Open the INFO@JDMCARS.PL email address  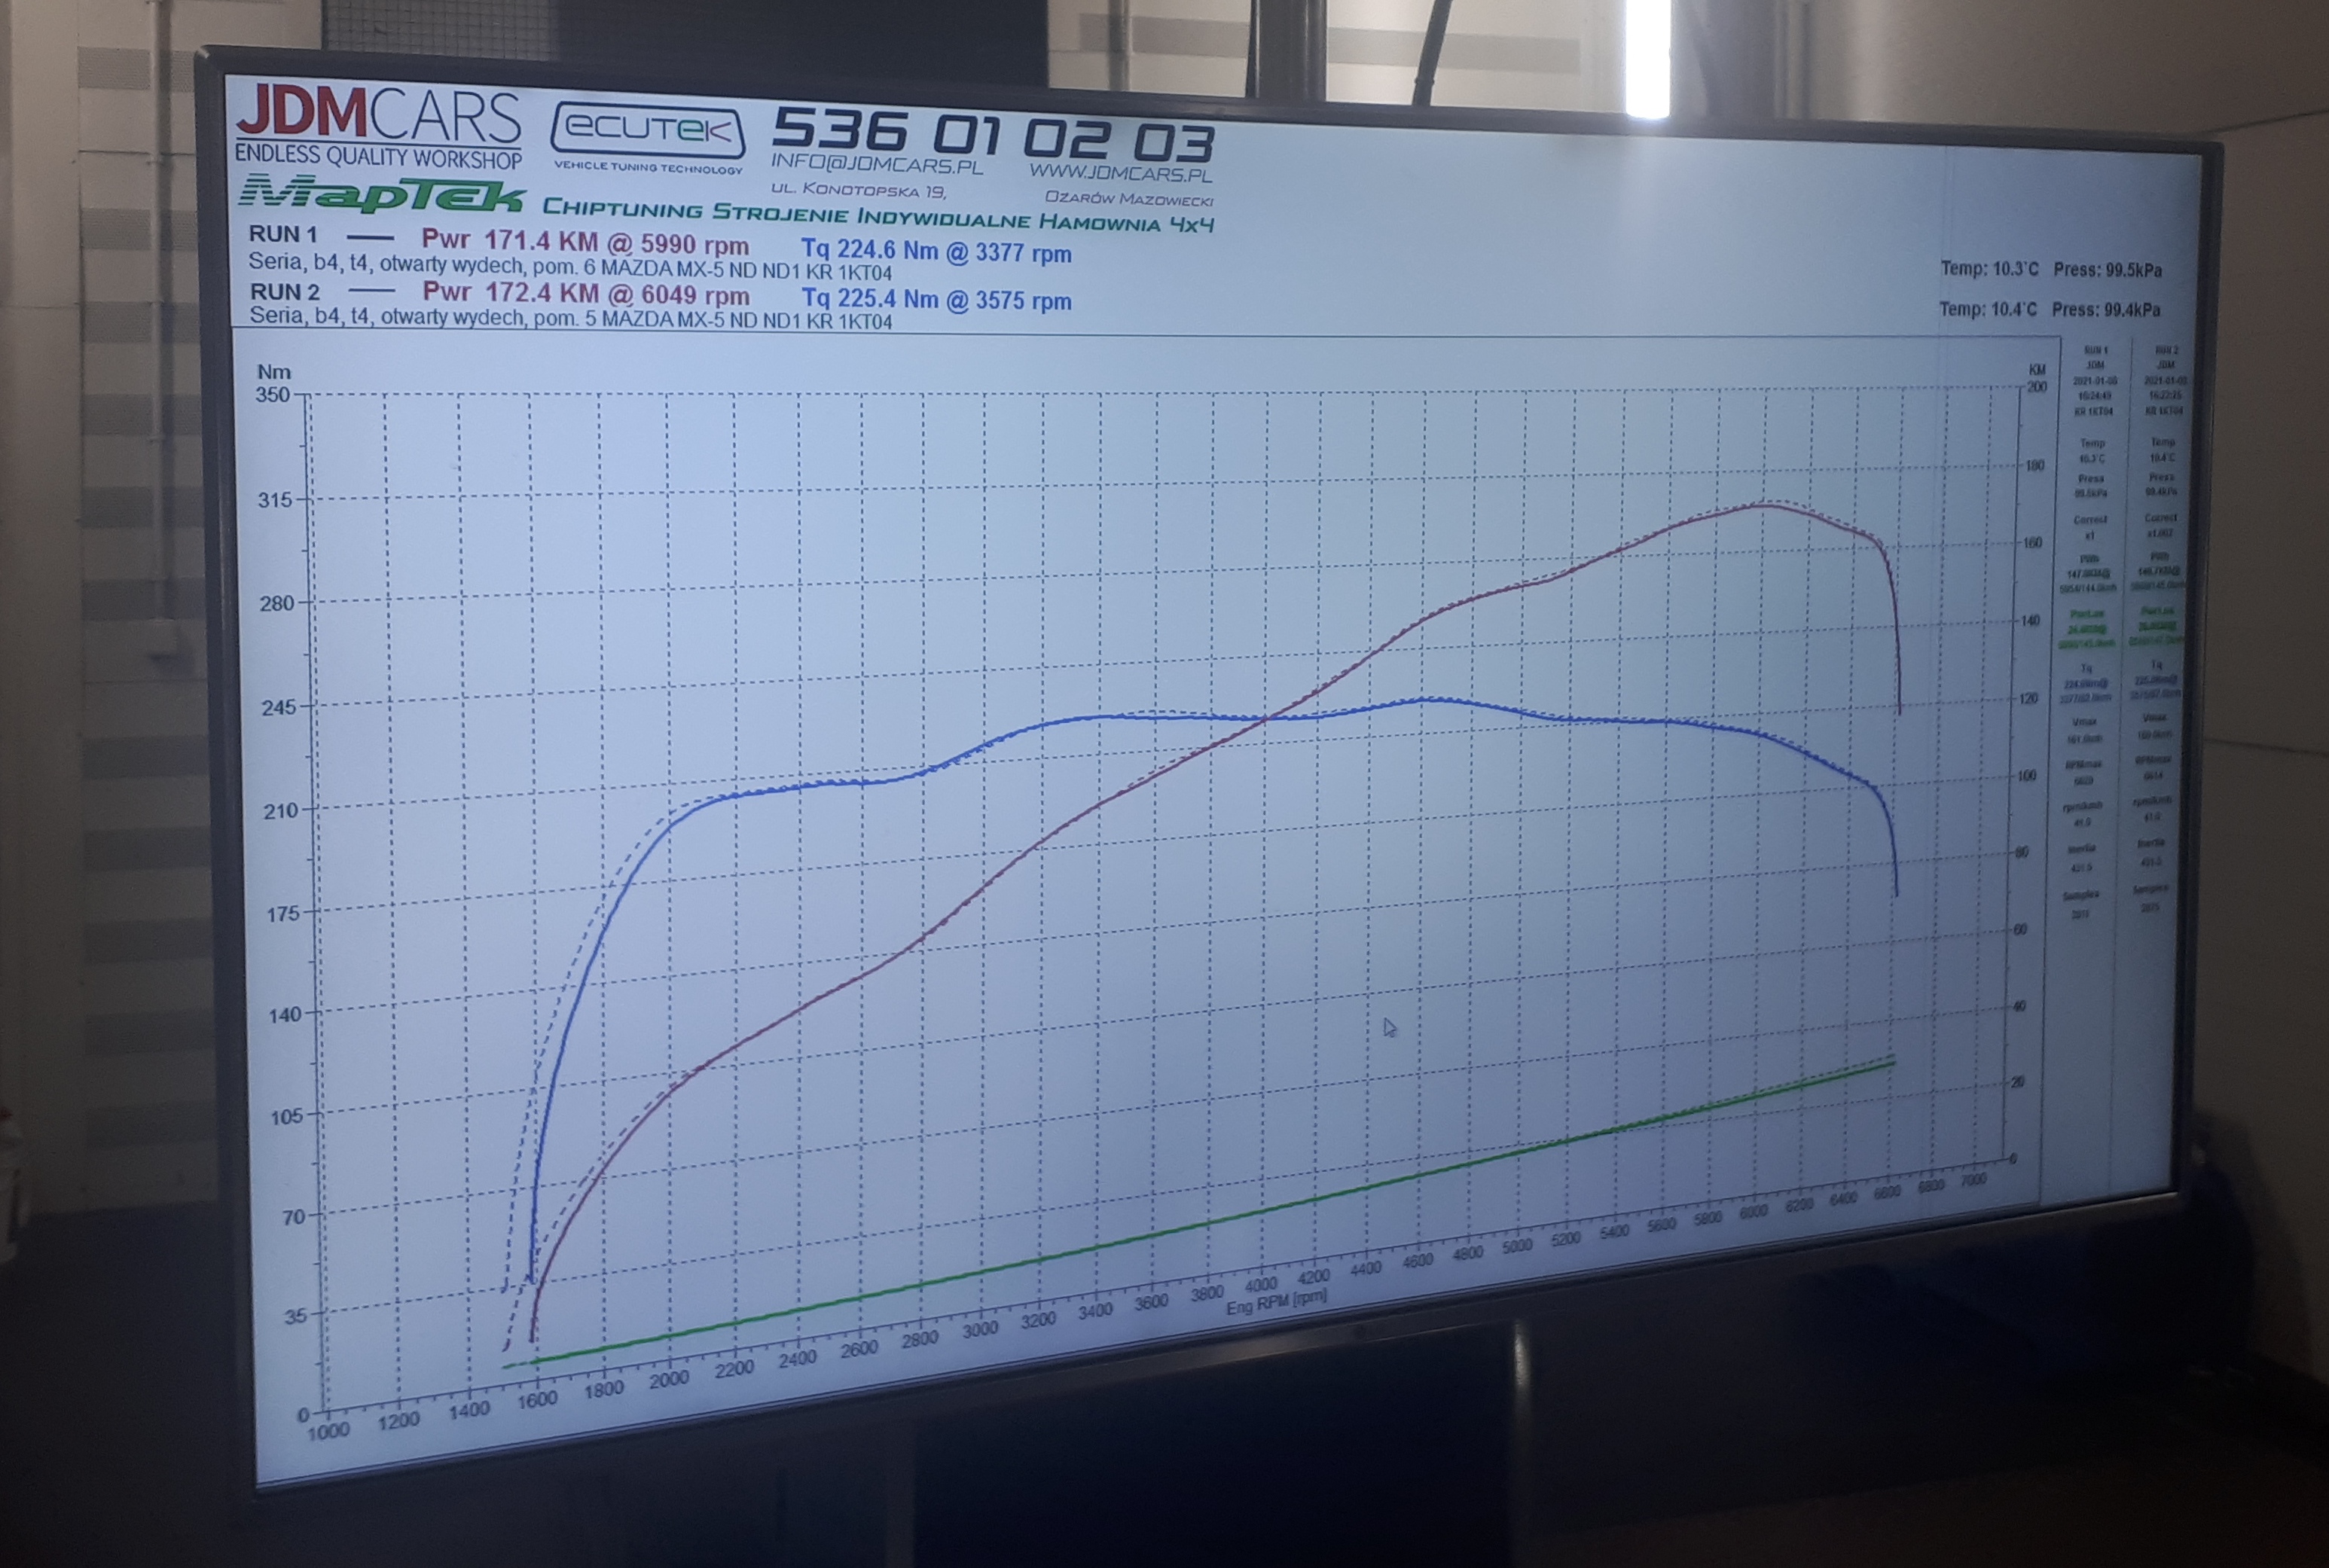coord(876,164)
